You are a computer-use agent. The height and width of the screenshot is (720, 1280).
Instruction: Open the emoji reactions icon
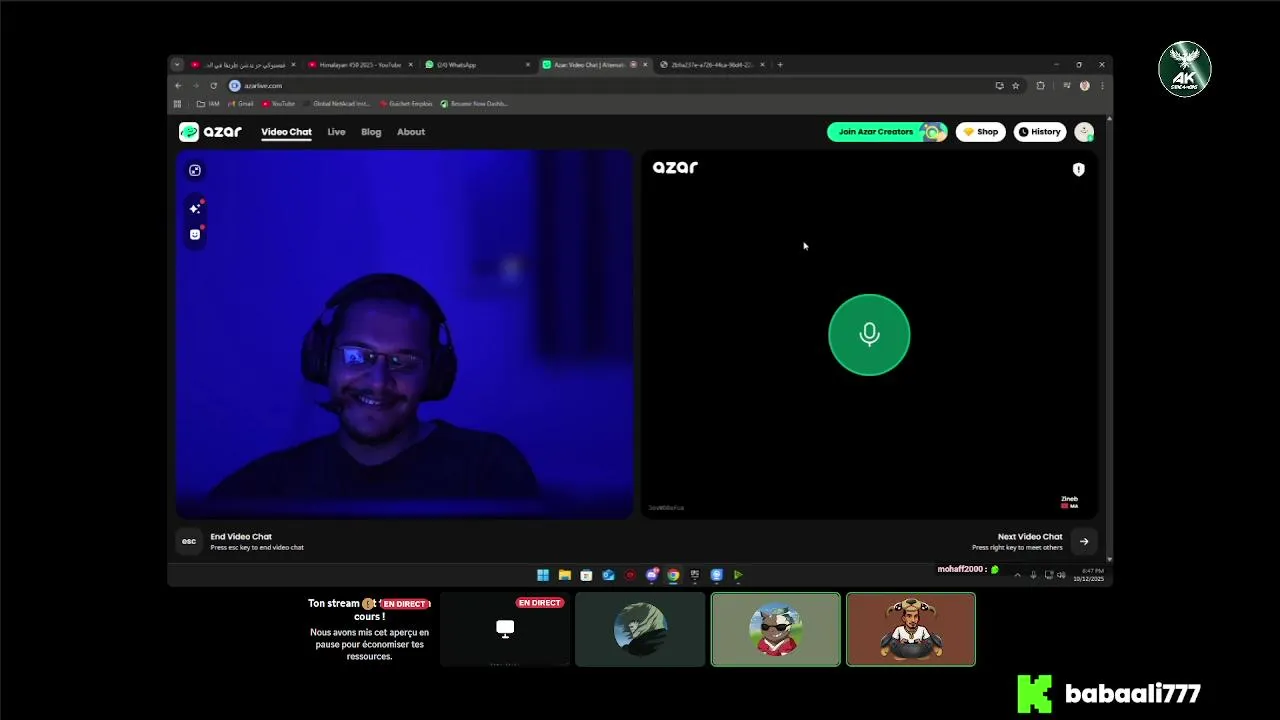click(195, 234)
